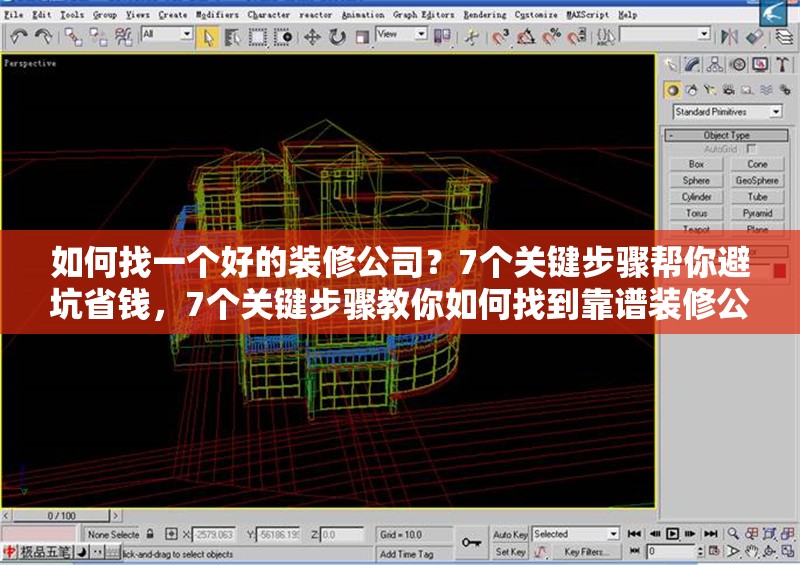
Task: Enable the AutoGrid checkbox
Action: click(752, 149)
